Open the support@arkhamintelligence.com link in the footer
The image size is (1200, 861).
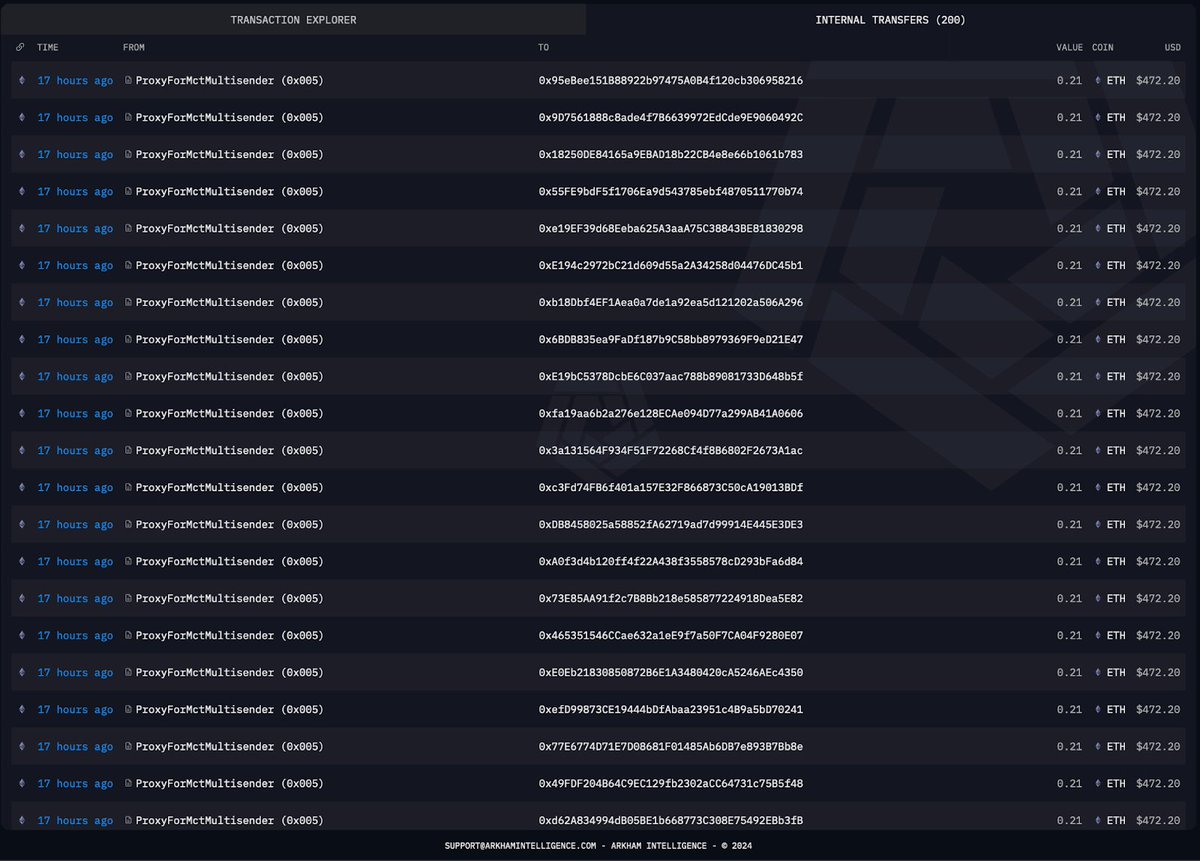(520, 846)
